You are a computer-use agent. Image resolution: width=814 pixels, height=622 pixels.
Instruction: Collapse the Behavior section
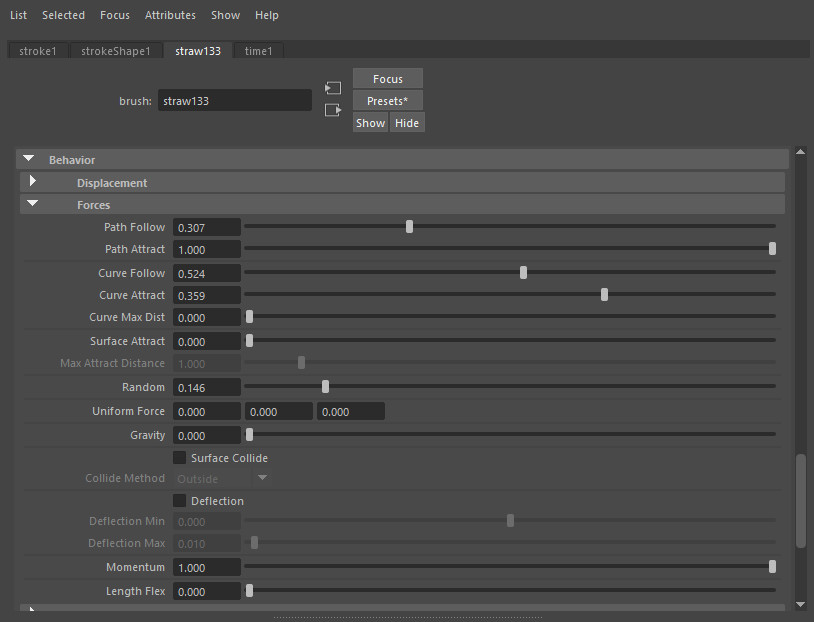pyautogui.click(x=29, y=160)
